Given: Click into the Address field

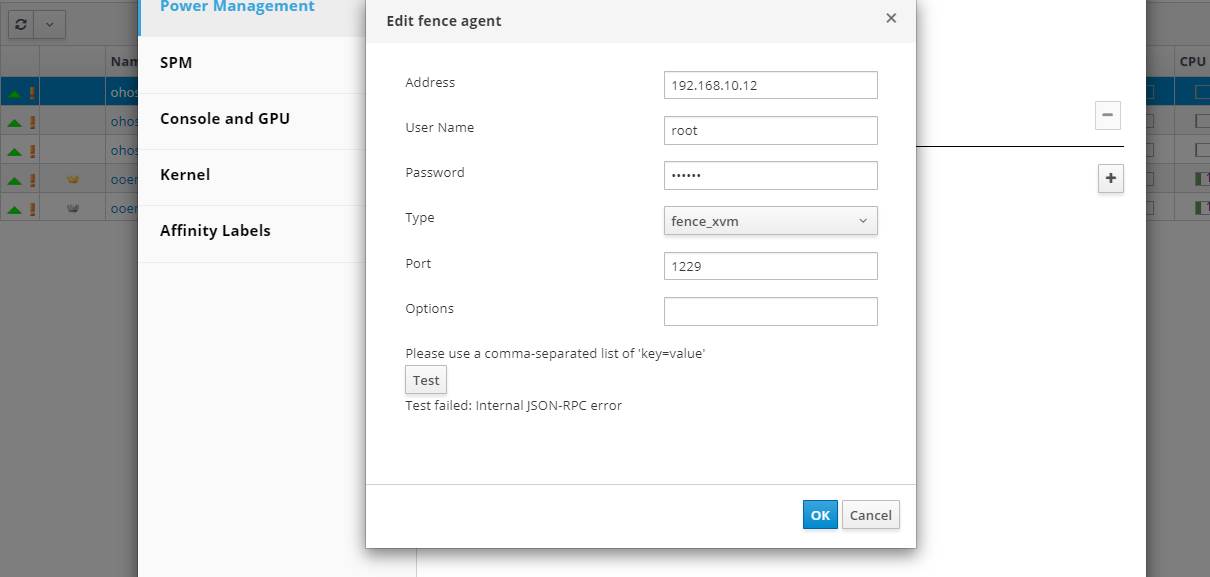Looking at the screenshot, I should (x=770, y=85).
